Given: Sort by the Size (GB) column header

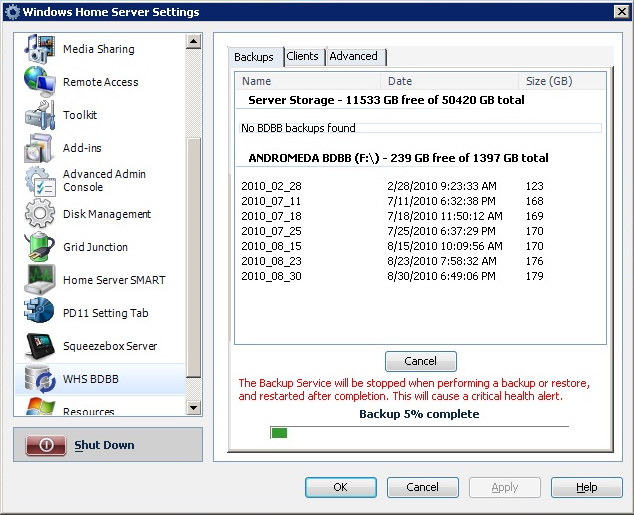Looking at the screenshot, I should pyautogui.click(x=562, y=81).
